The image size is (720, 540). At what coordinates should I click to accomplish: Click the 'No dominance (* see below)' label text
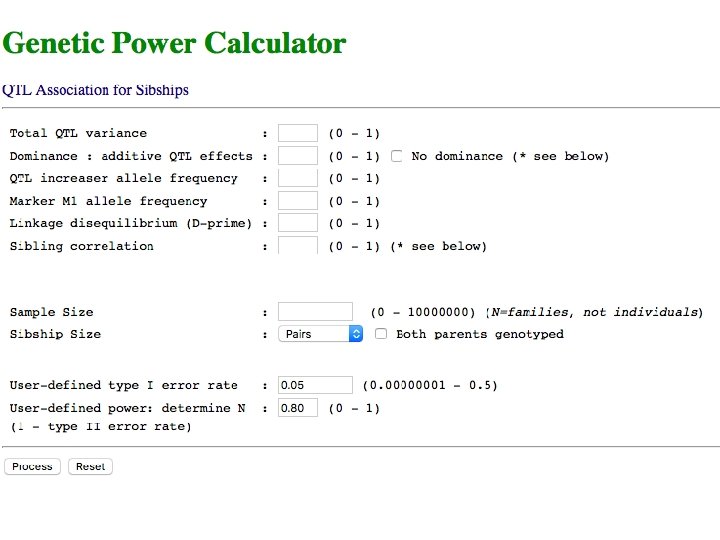click(x=510, y=156)
